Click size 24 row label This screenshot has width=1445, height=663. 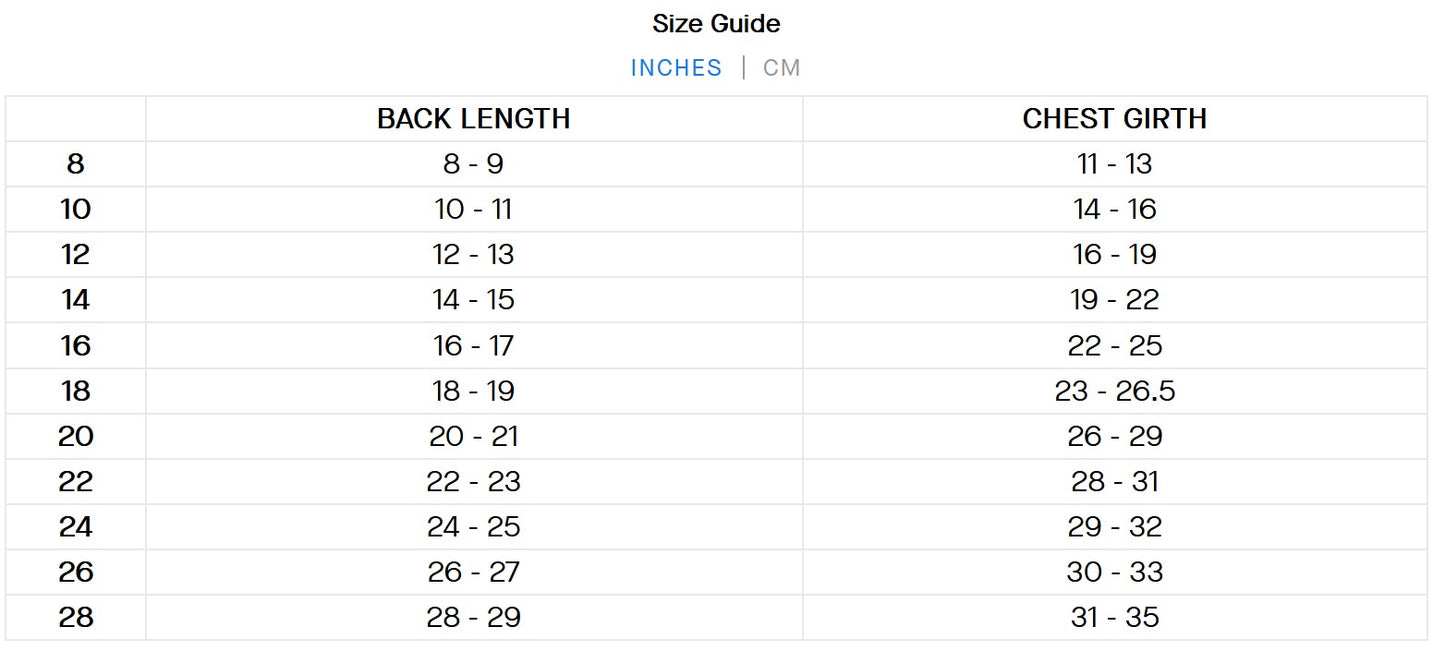click(x=76, y=527)
